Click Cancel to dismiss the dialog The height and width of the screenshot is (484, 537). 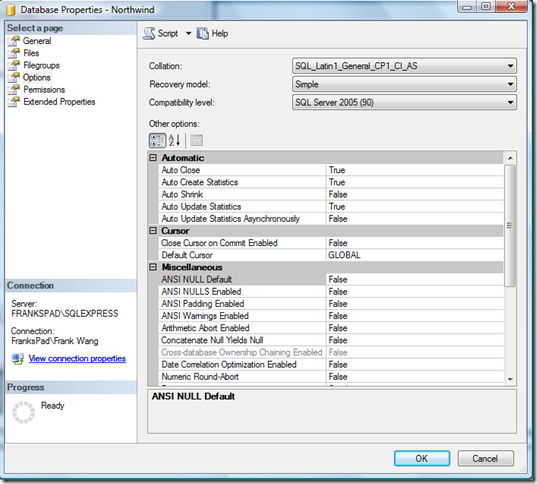tap(485, 458)
